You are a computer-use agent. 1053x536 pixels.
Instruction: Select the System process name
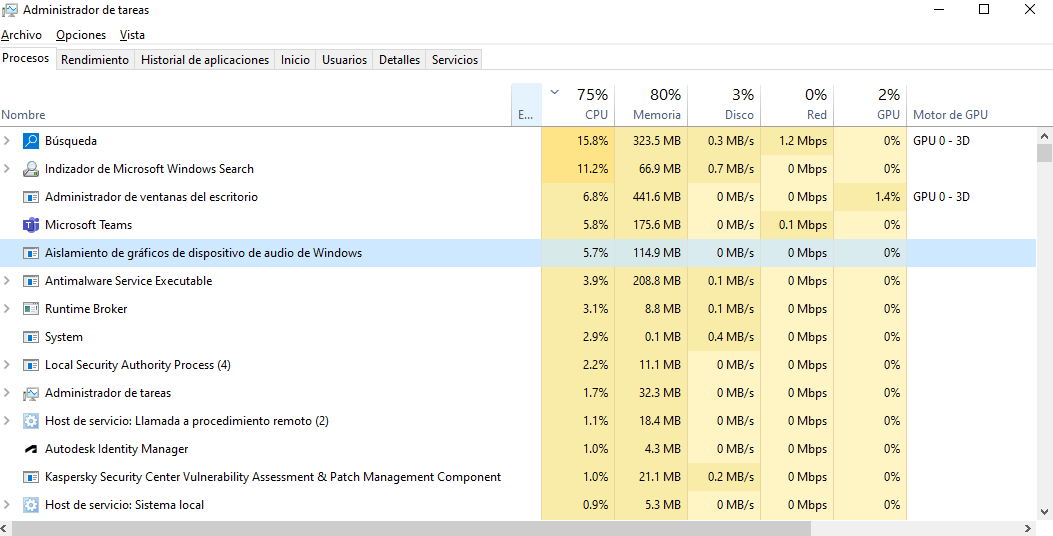(x=64, y=337)
